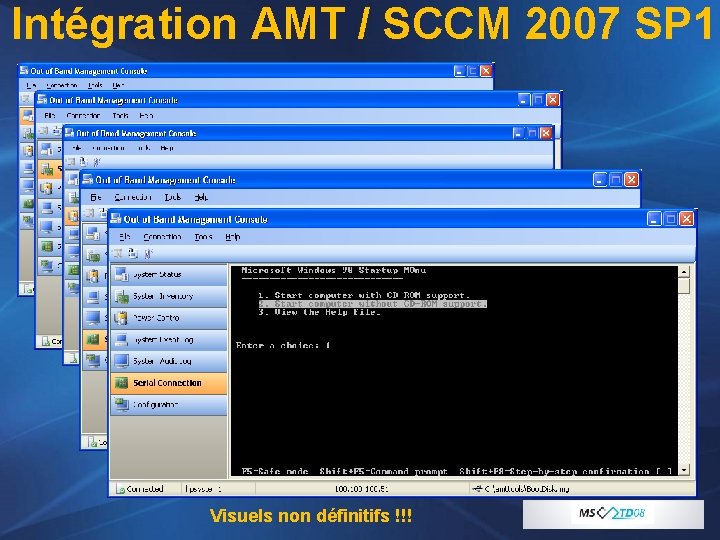Image resolution: width=720 pixels, height=540 pixels.
Task: Click the IDE redirection icon beside the BootDisk.img path
Action: pyautogui.click(x=478, y=489)
